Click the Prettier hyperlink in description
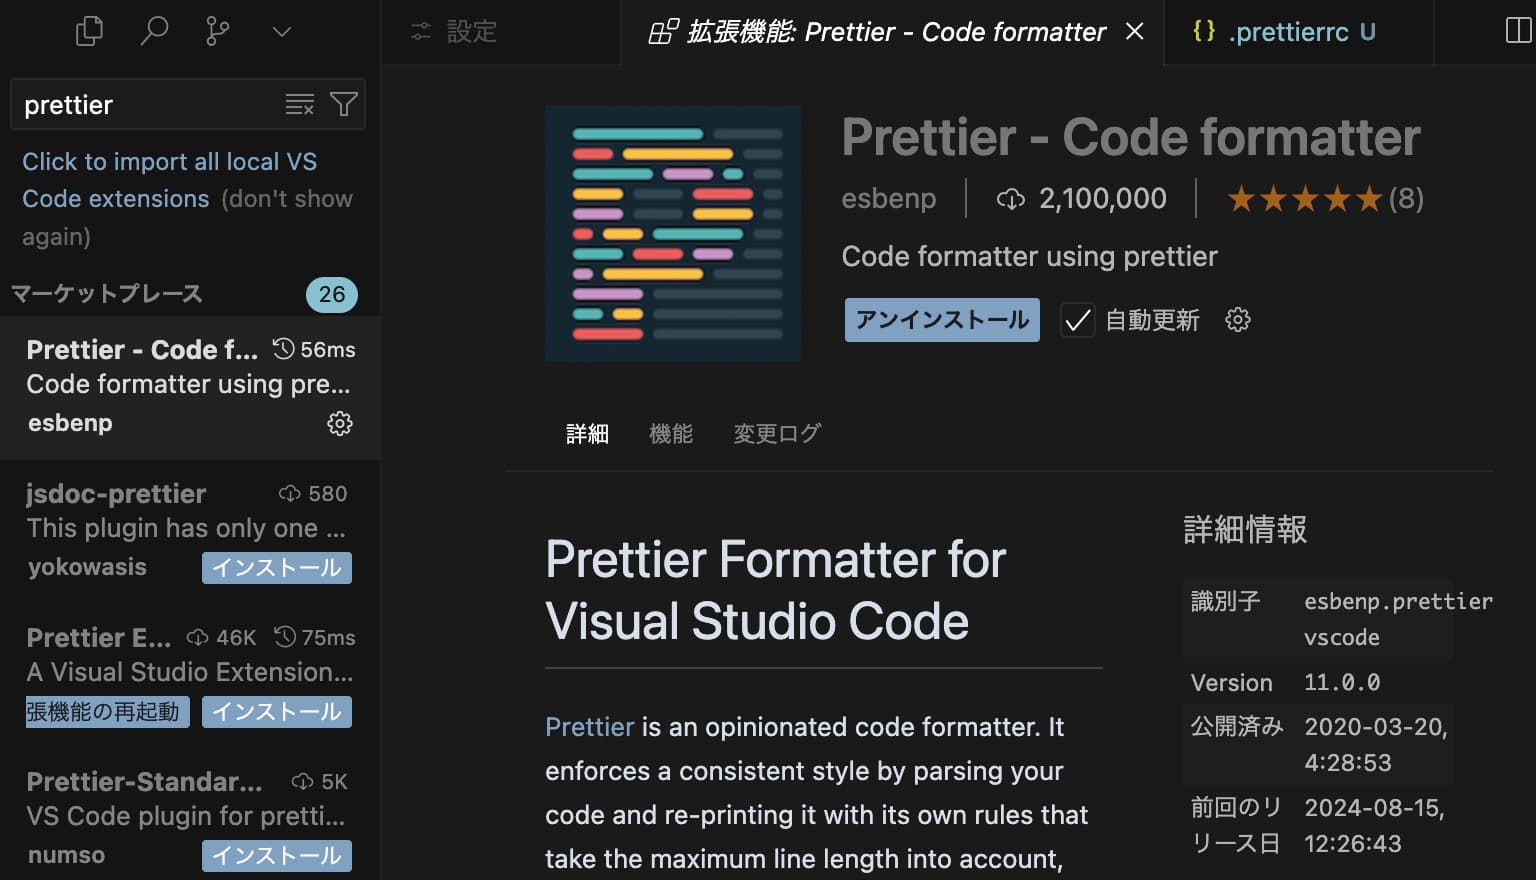The image size is (1536, 880). point(589,727)
